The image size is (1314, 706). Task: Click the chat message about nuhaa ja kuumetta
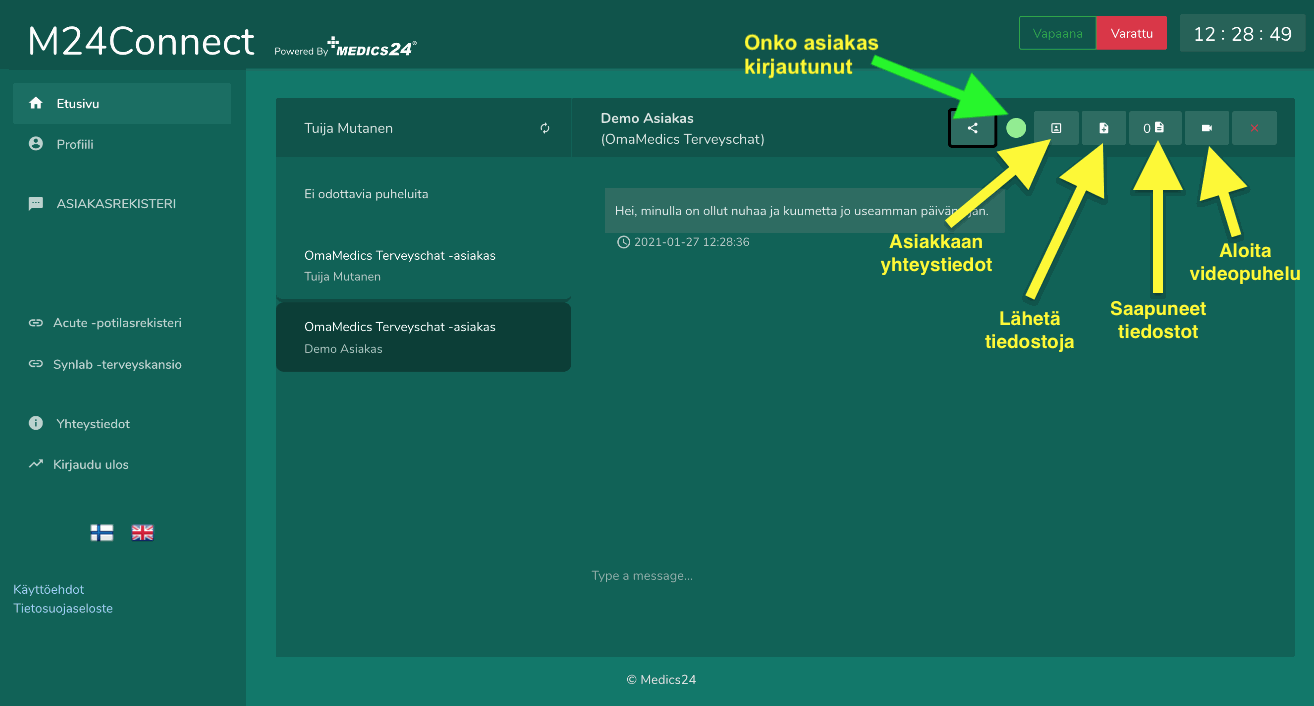(x=804, y=211)
